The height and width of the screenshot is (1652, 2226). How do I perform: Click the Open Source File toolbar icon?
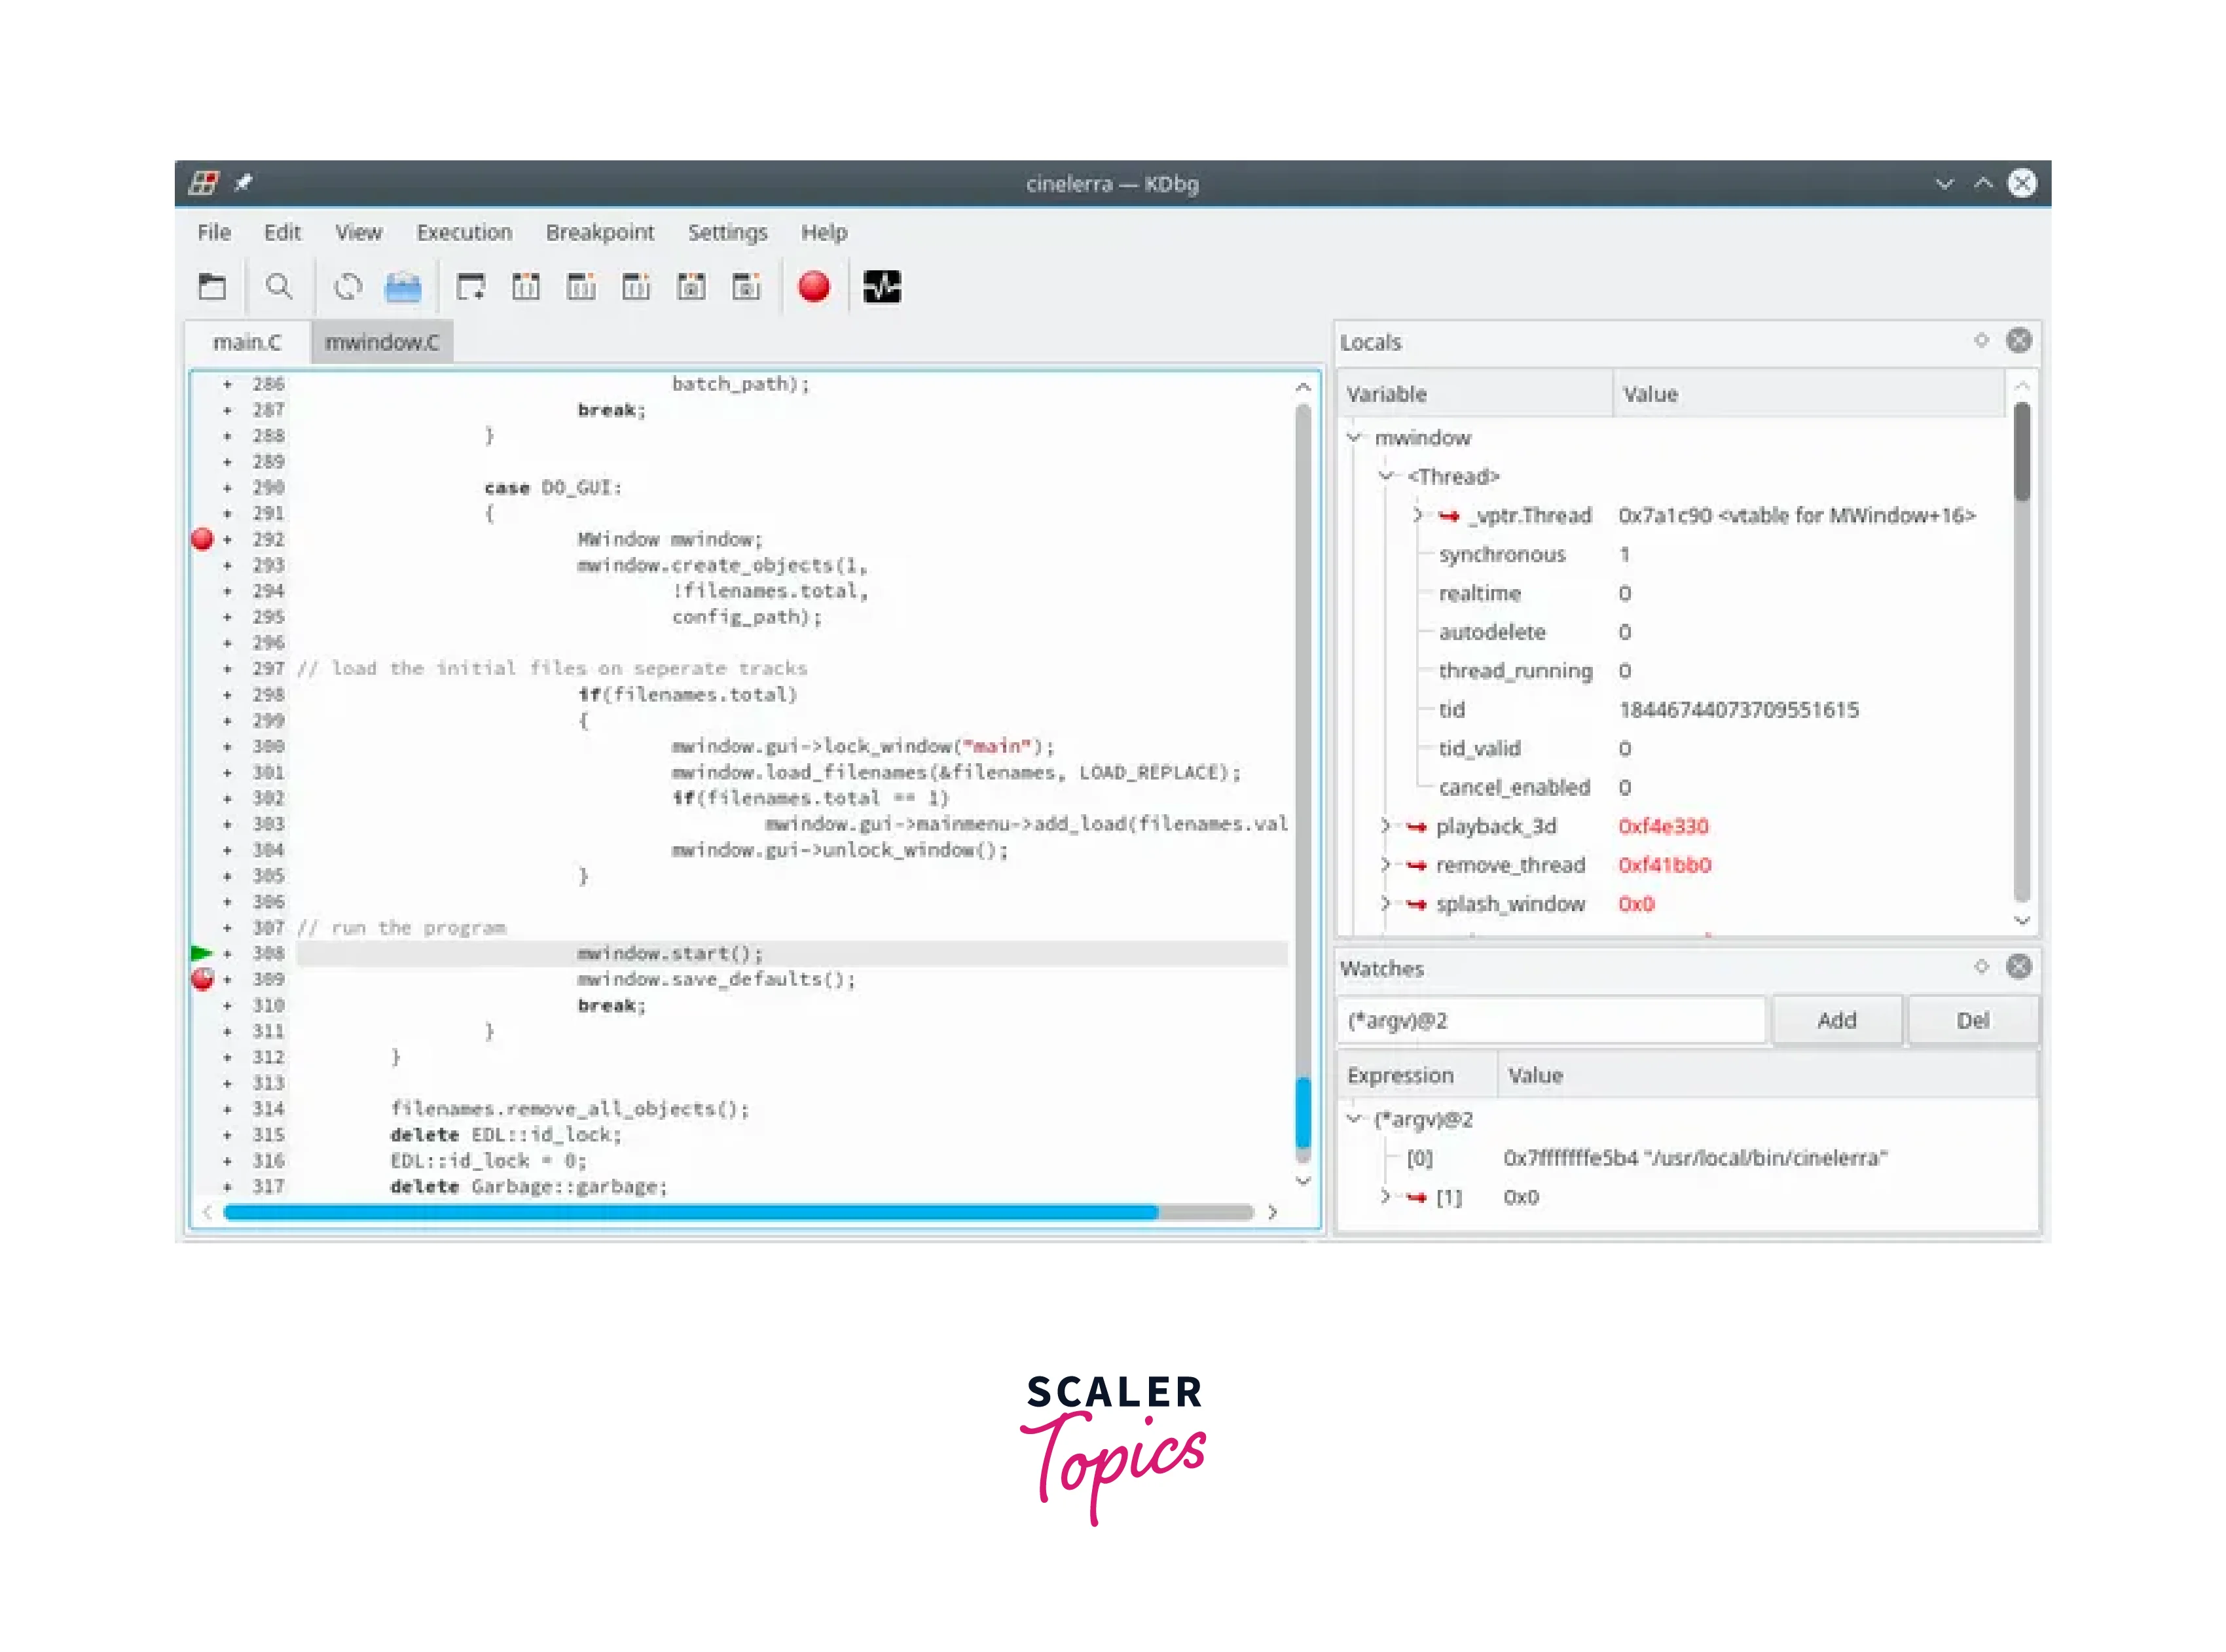[212, 287]
